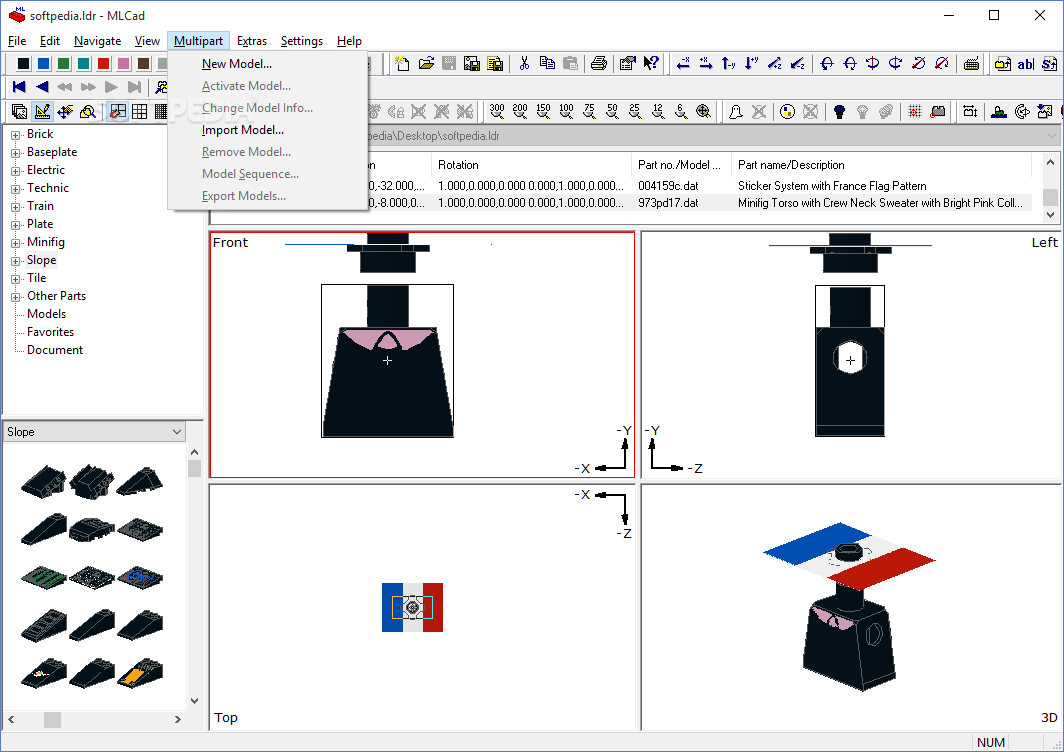Choose Import Model... menu entry
1064x752 pixels.
tap(242, 130)
